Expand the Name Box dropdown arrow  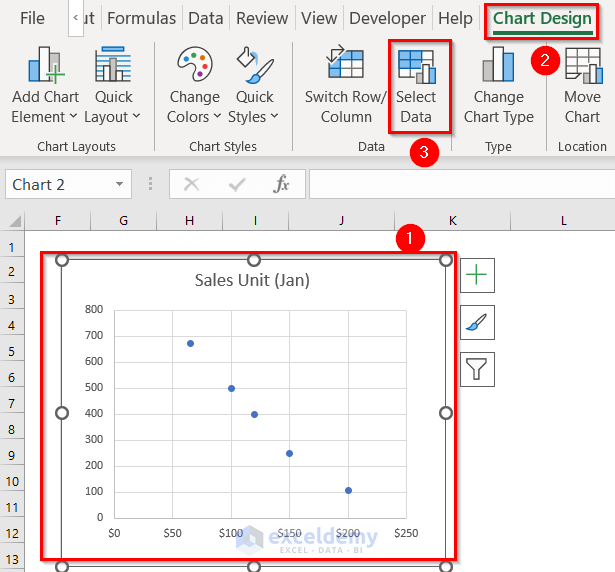(x=119, y=184)
